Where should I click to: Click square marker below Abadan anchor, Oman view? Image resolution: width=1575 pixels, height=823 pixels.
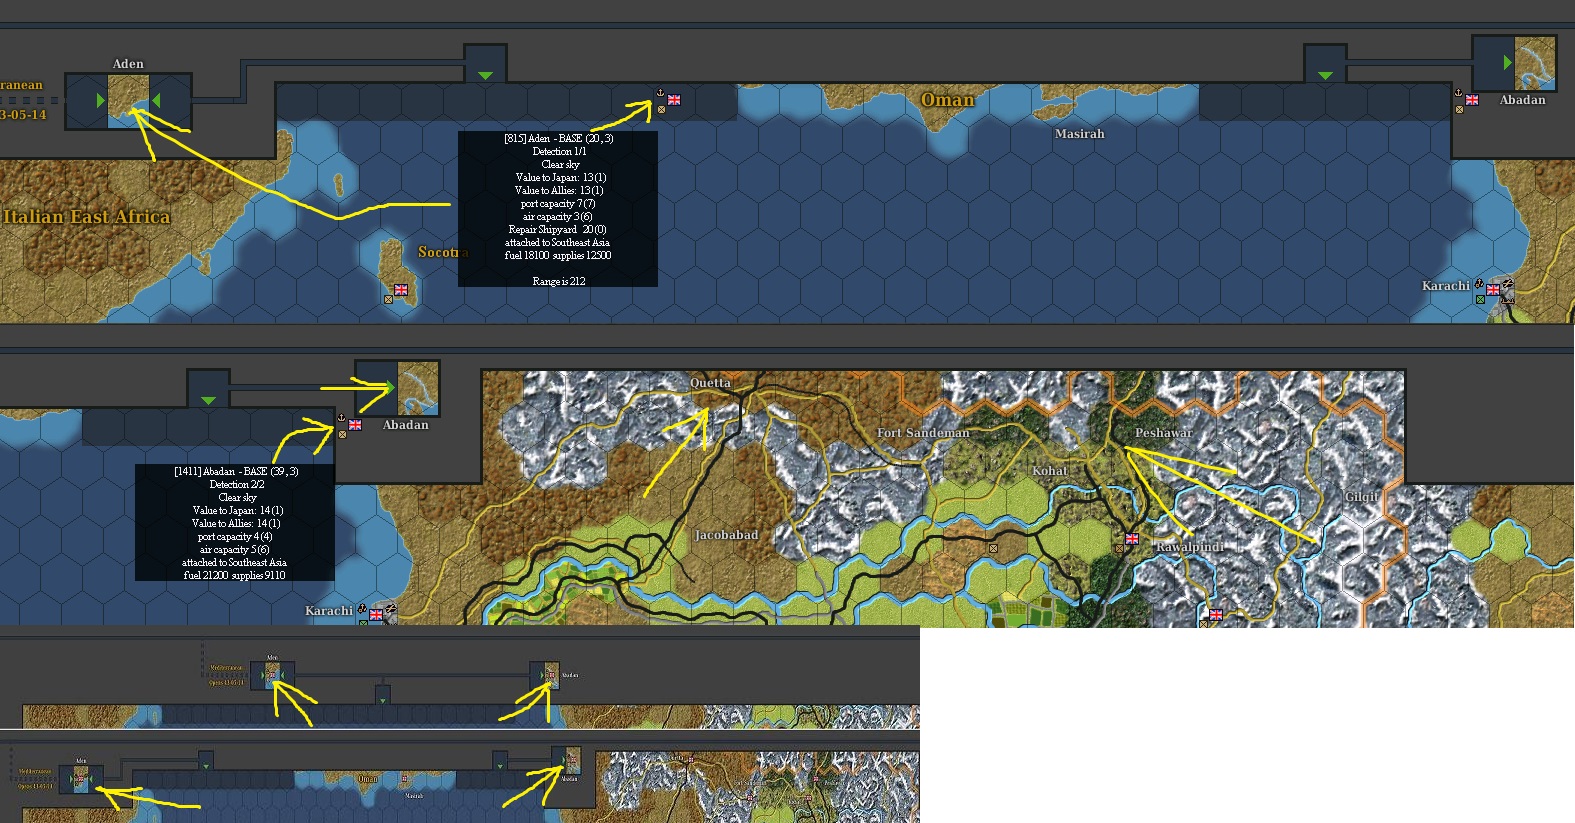point(1459,109)
